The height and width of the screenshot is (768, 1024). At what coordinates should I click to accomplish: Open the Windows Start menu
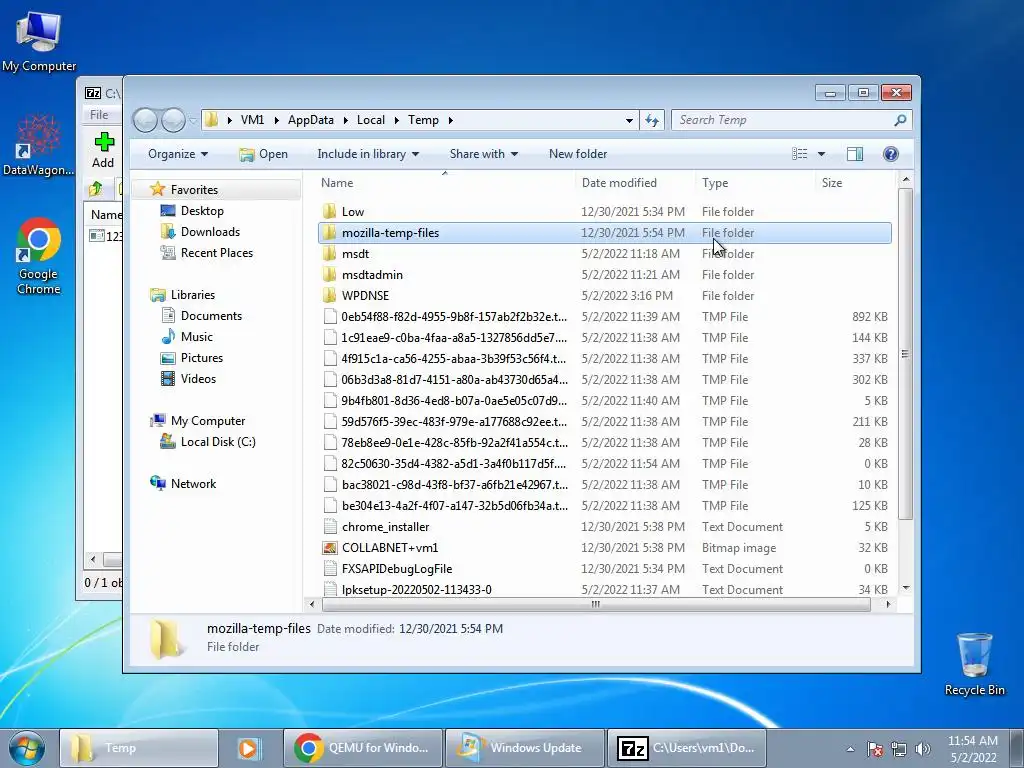[26, 748]
